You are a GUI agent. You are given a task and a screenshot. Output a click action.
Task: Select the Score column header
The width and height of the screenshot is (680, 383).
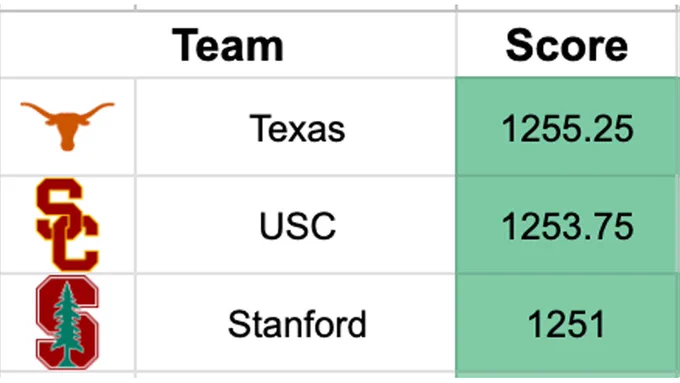(x=567, y=45)
